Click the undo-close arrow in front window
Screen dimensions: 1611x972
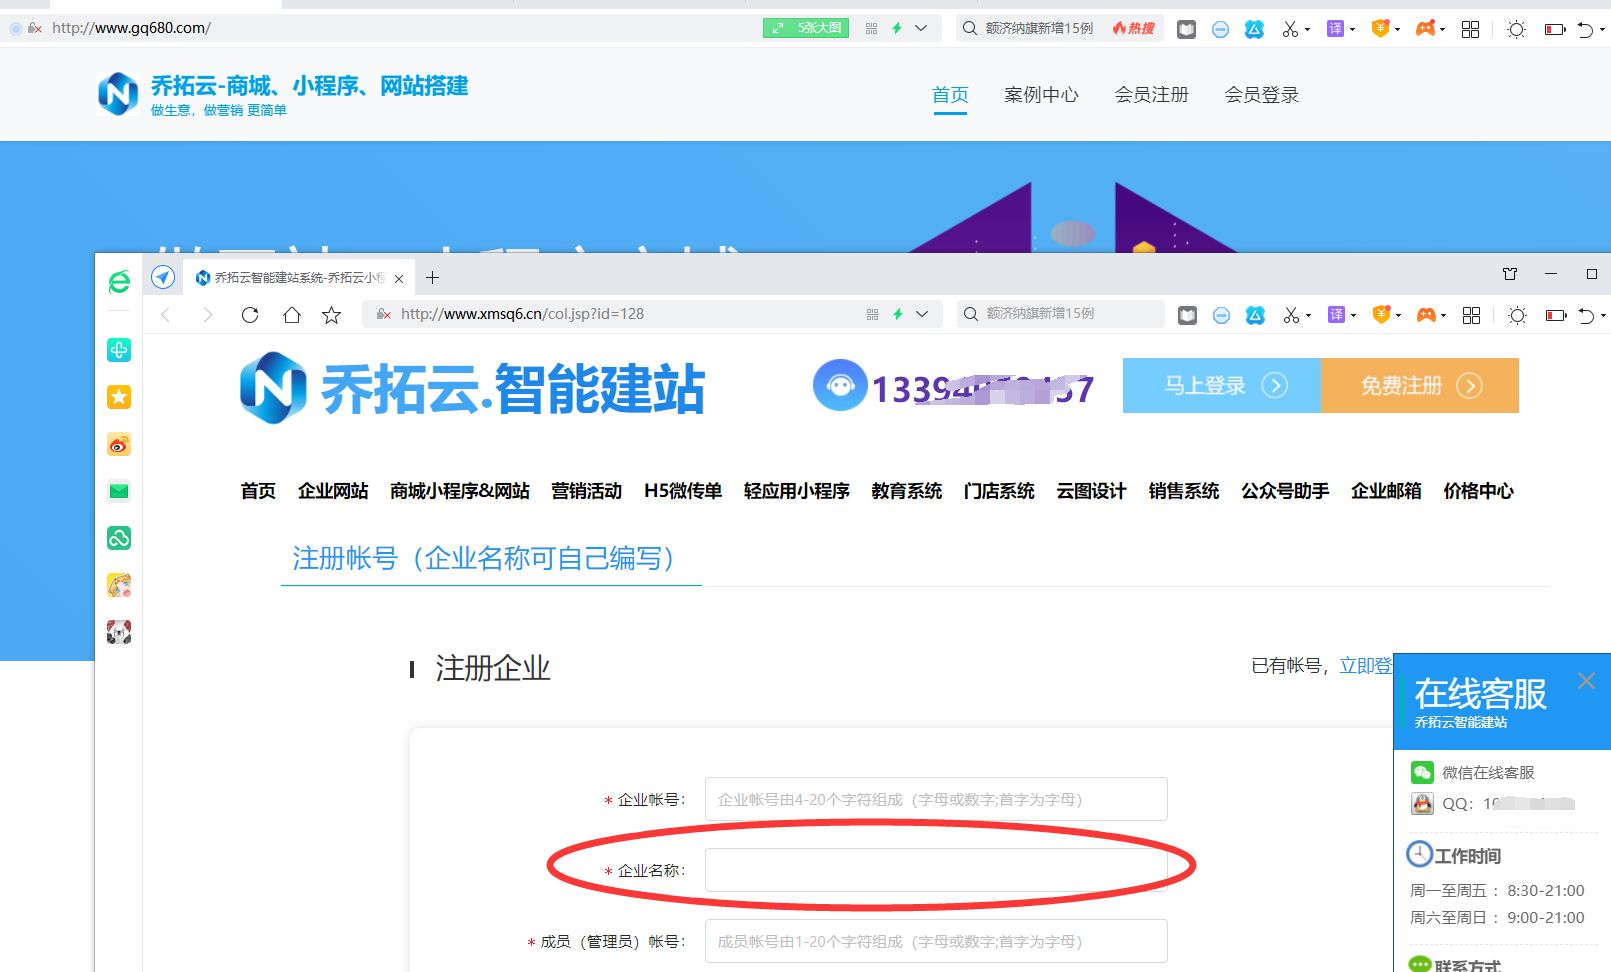tap(1586, 315)
